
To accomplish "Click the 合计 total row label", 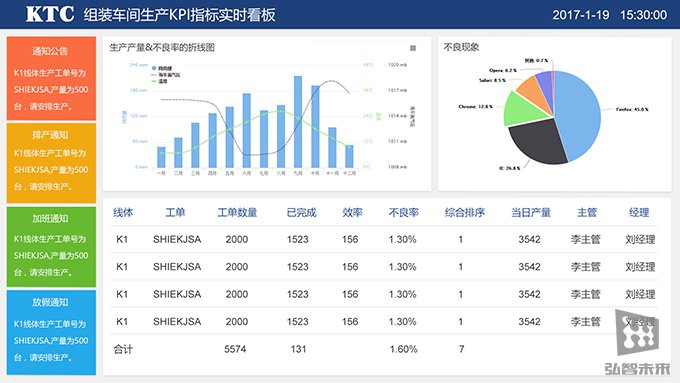I will click(123, 349).
